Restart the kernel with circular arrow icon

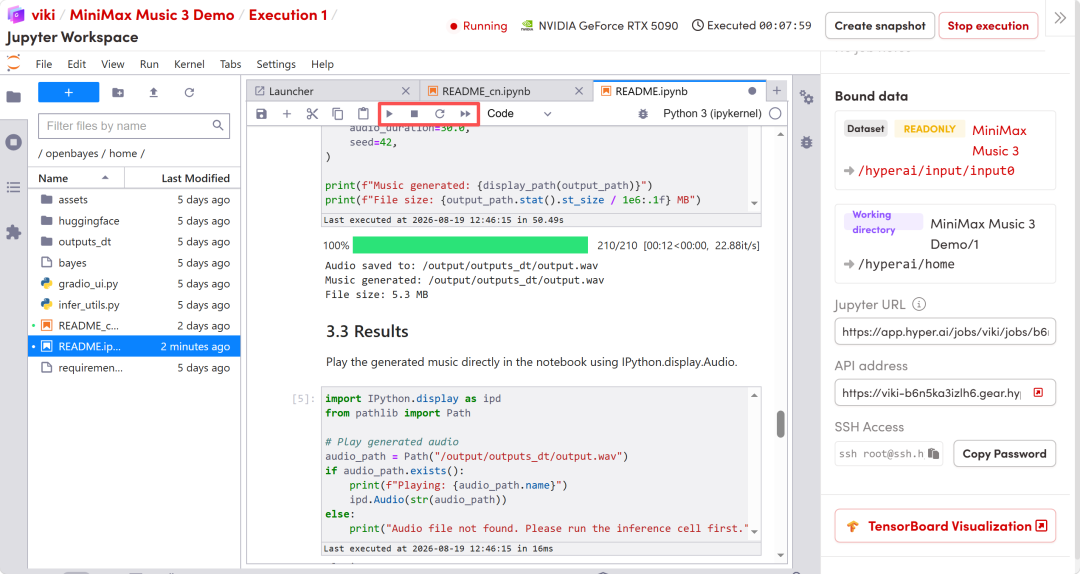pos(439,114)
